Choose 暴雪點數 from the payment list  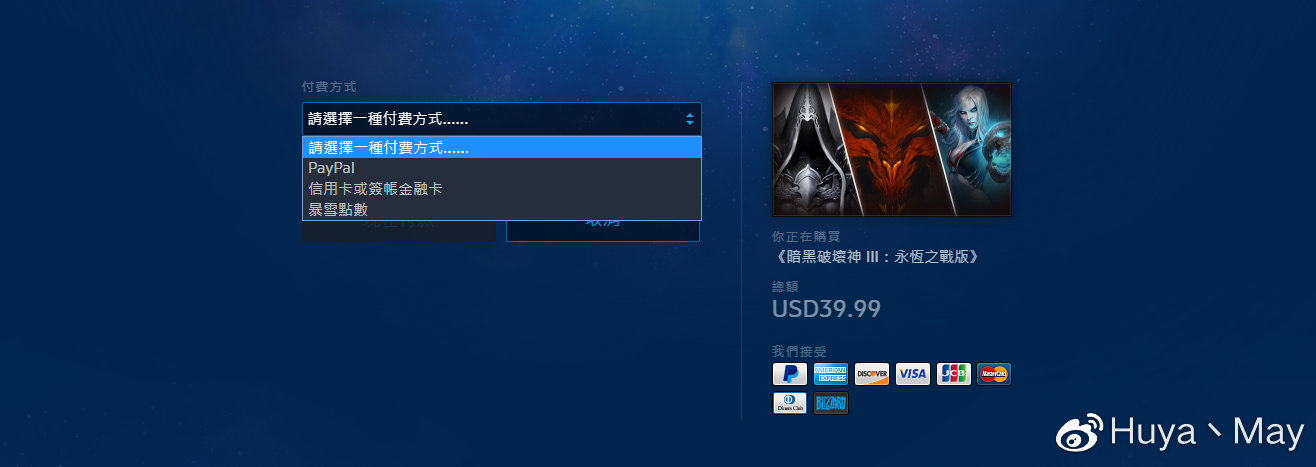502,209
